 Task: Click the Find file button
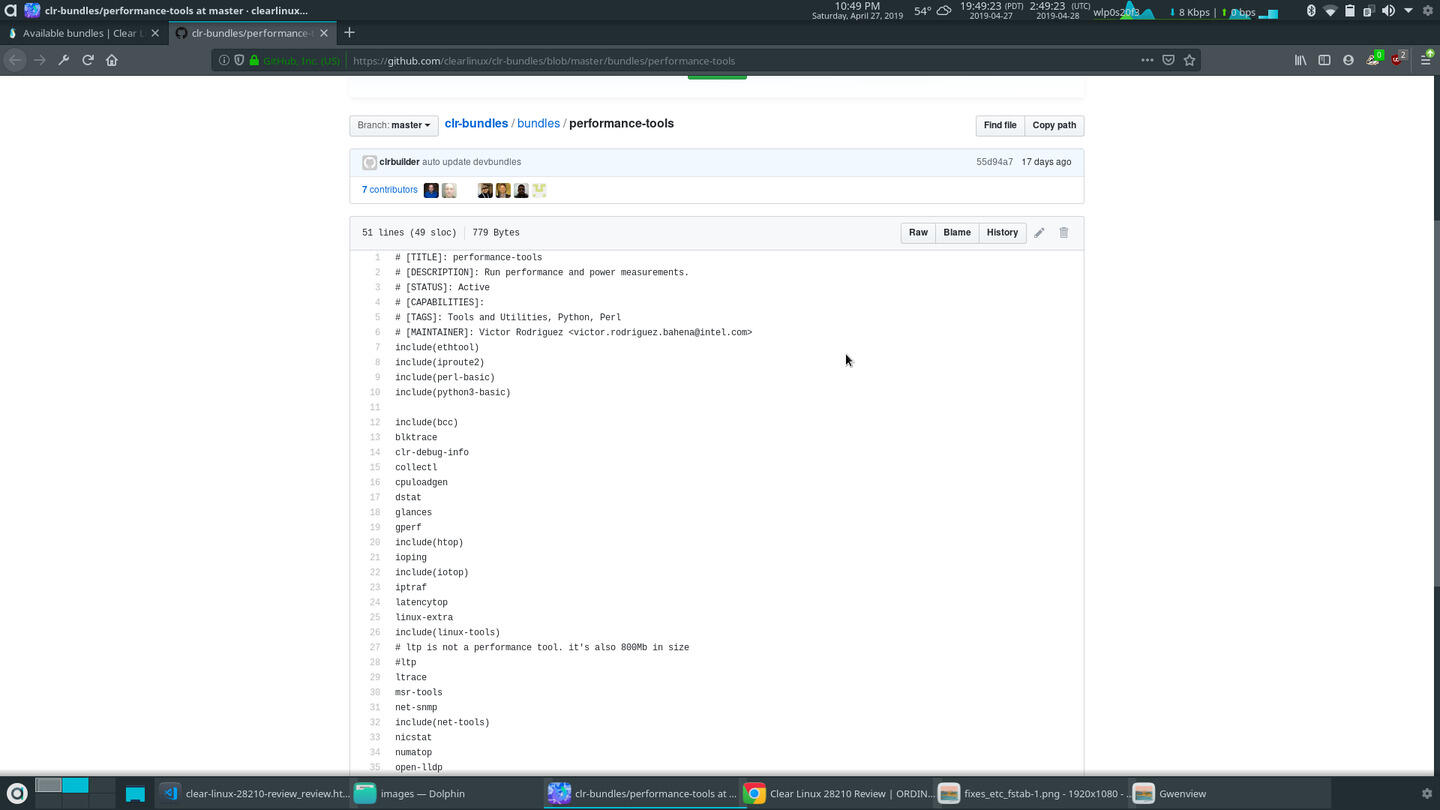pos(1000,125)
